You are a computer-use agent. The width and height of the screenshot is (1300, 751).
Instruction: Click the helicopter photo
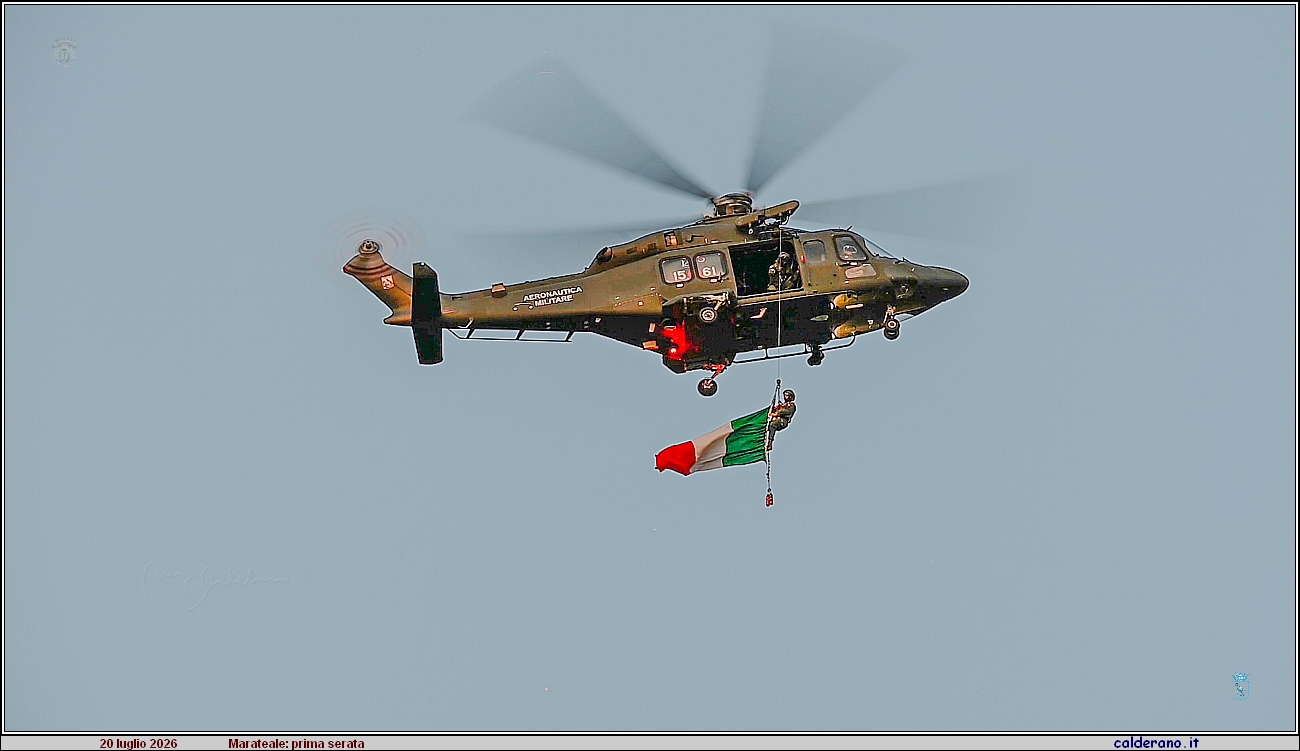(x=650, y=368)
